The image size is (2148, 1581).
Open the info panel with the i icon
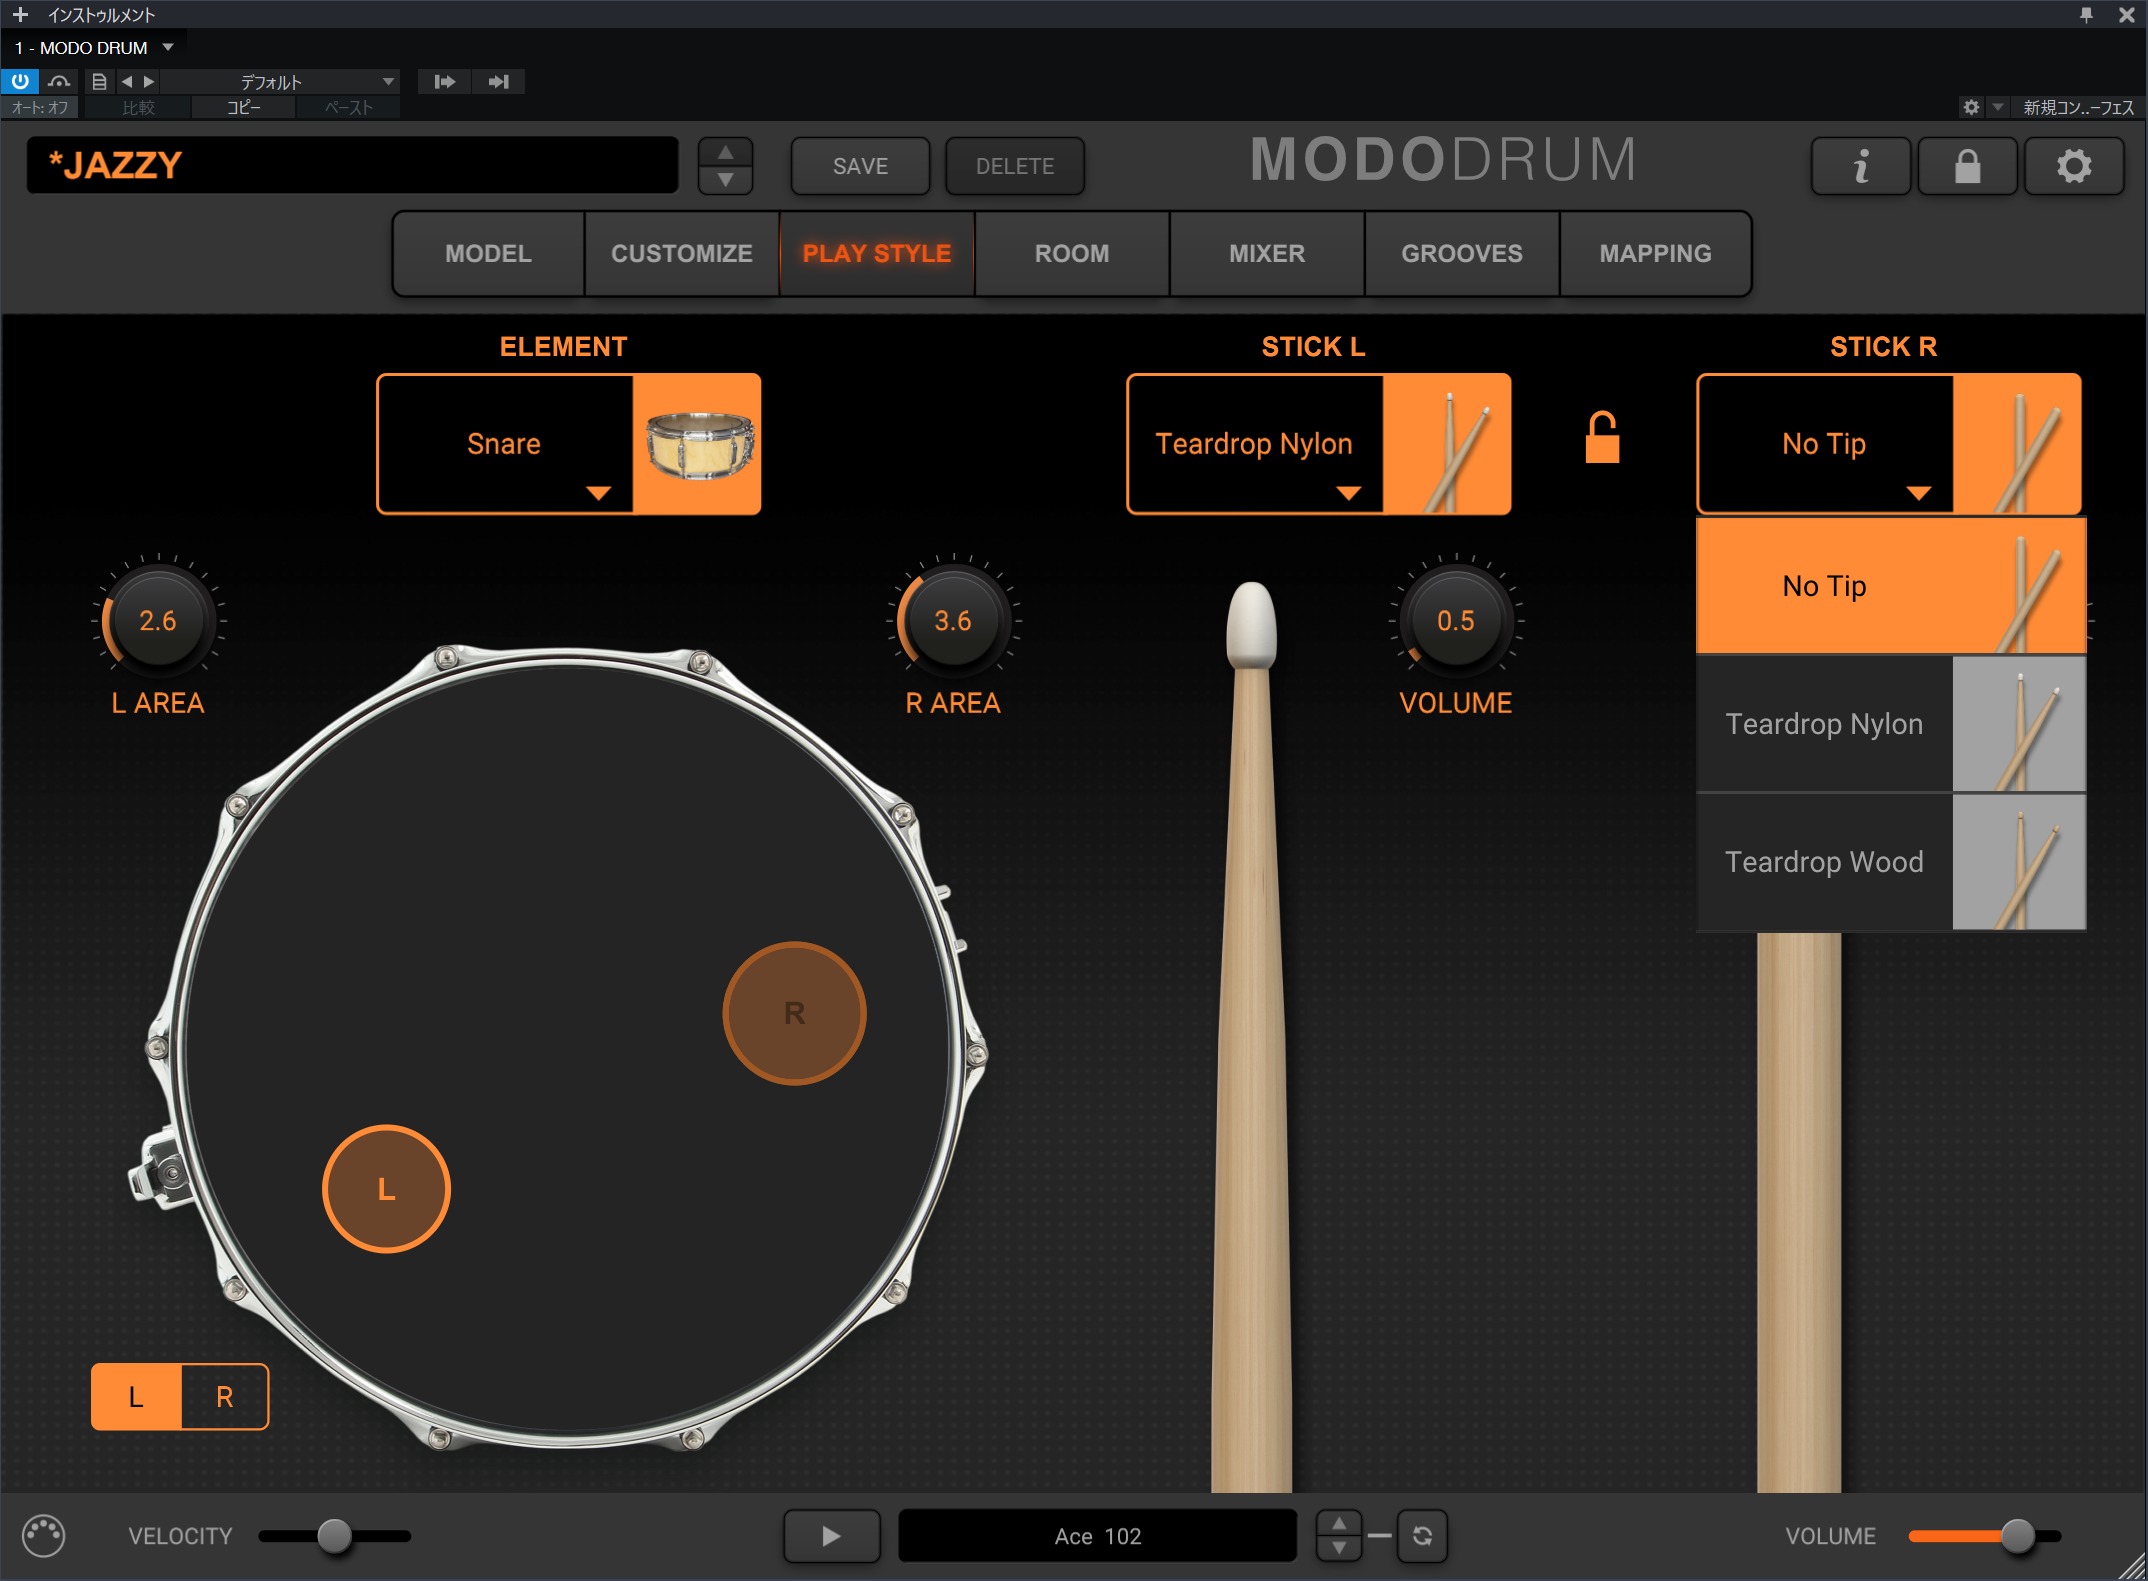pyautogui.click(x=1860, y=166)
